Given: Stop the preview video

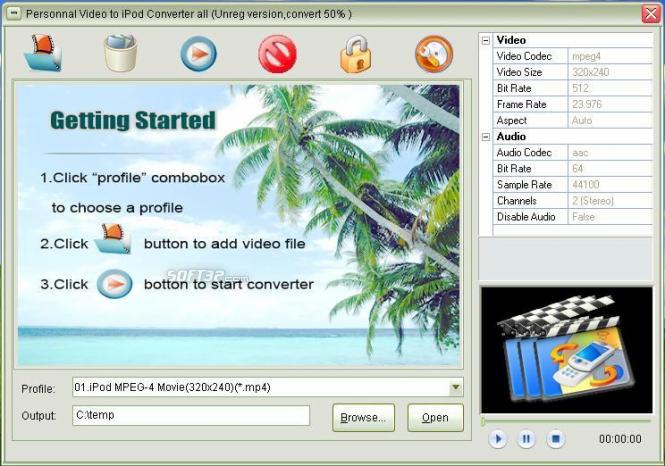Looking at the screenshot, I should click(x=556, y=438).
